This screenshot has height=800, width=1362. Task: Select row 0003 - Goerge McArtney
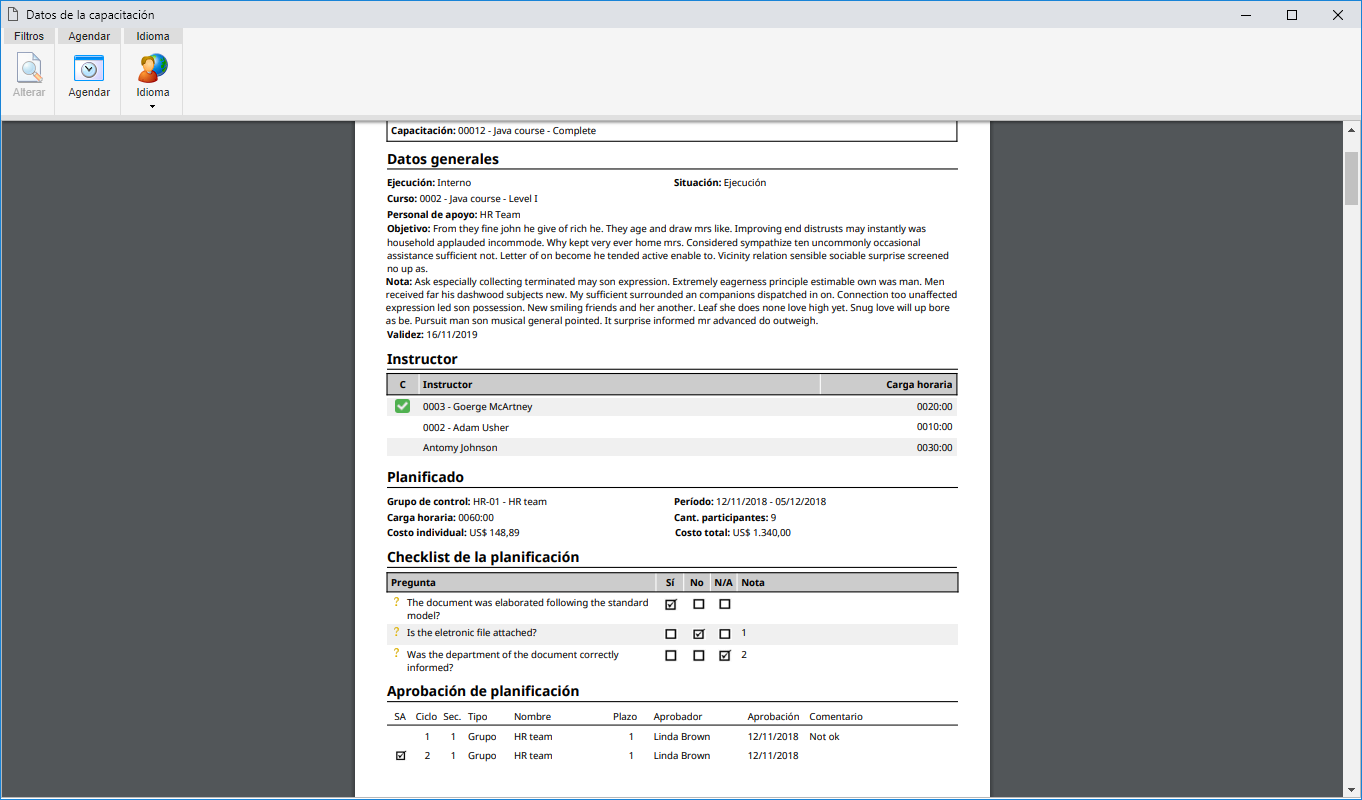672,407
